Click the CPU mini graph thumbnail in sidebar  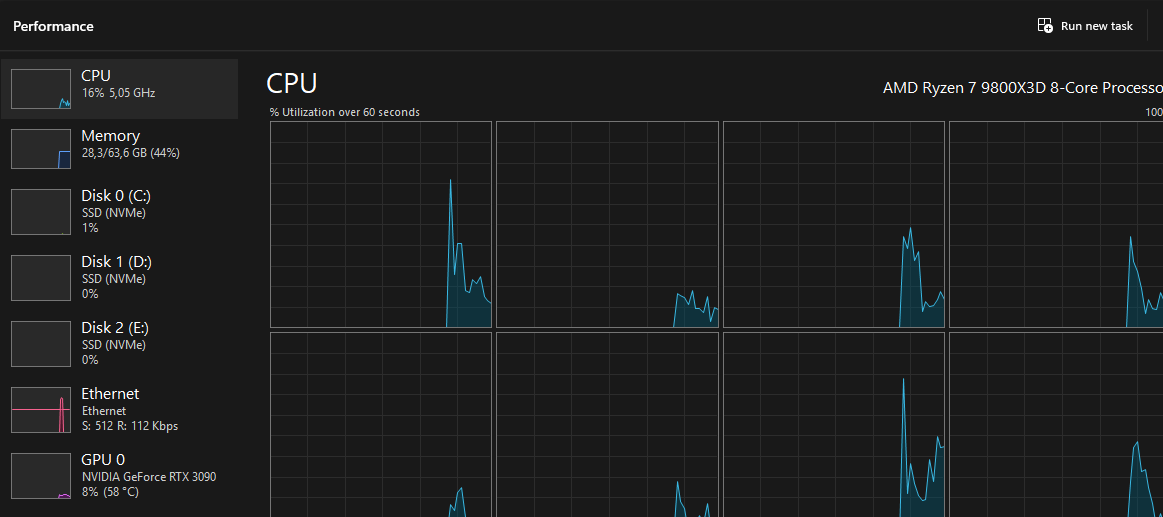[41, 89]
